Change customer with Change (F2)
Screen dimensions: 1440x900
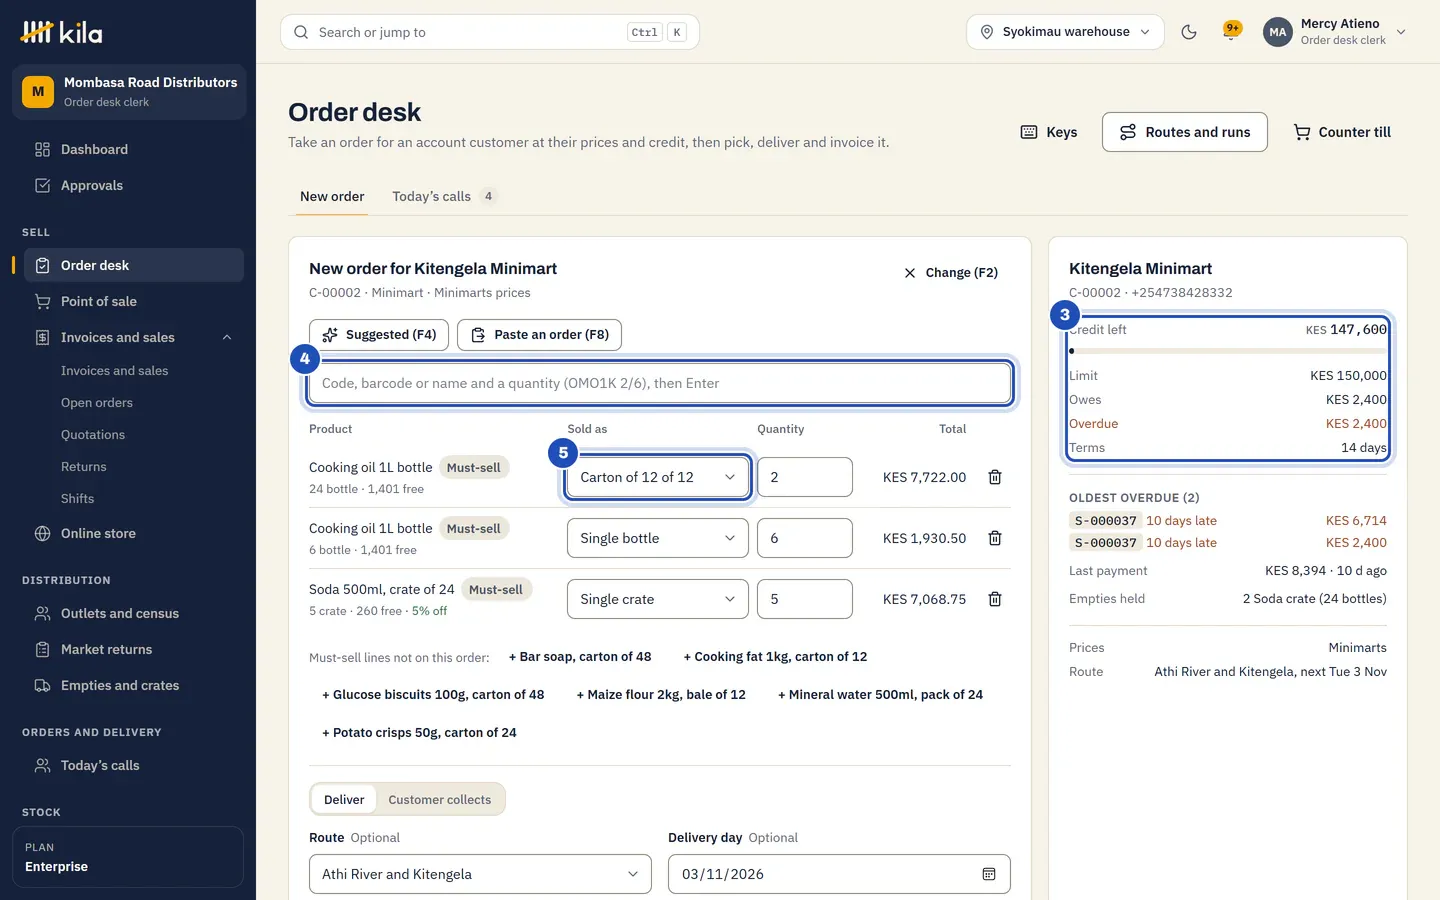point(951,272)
